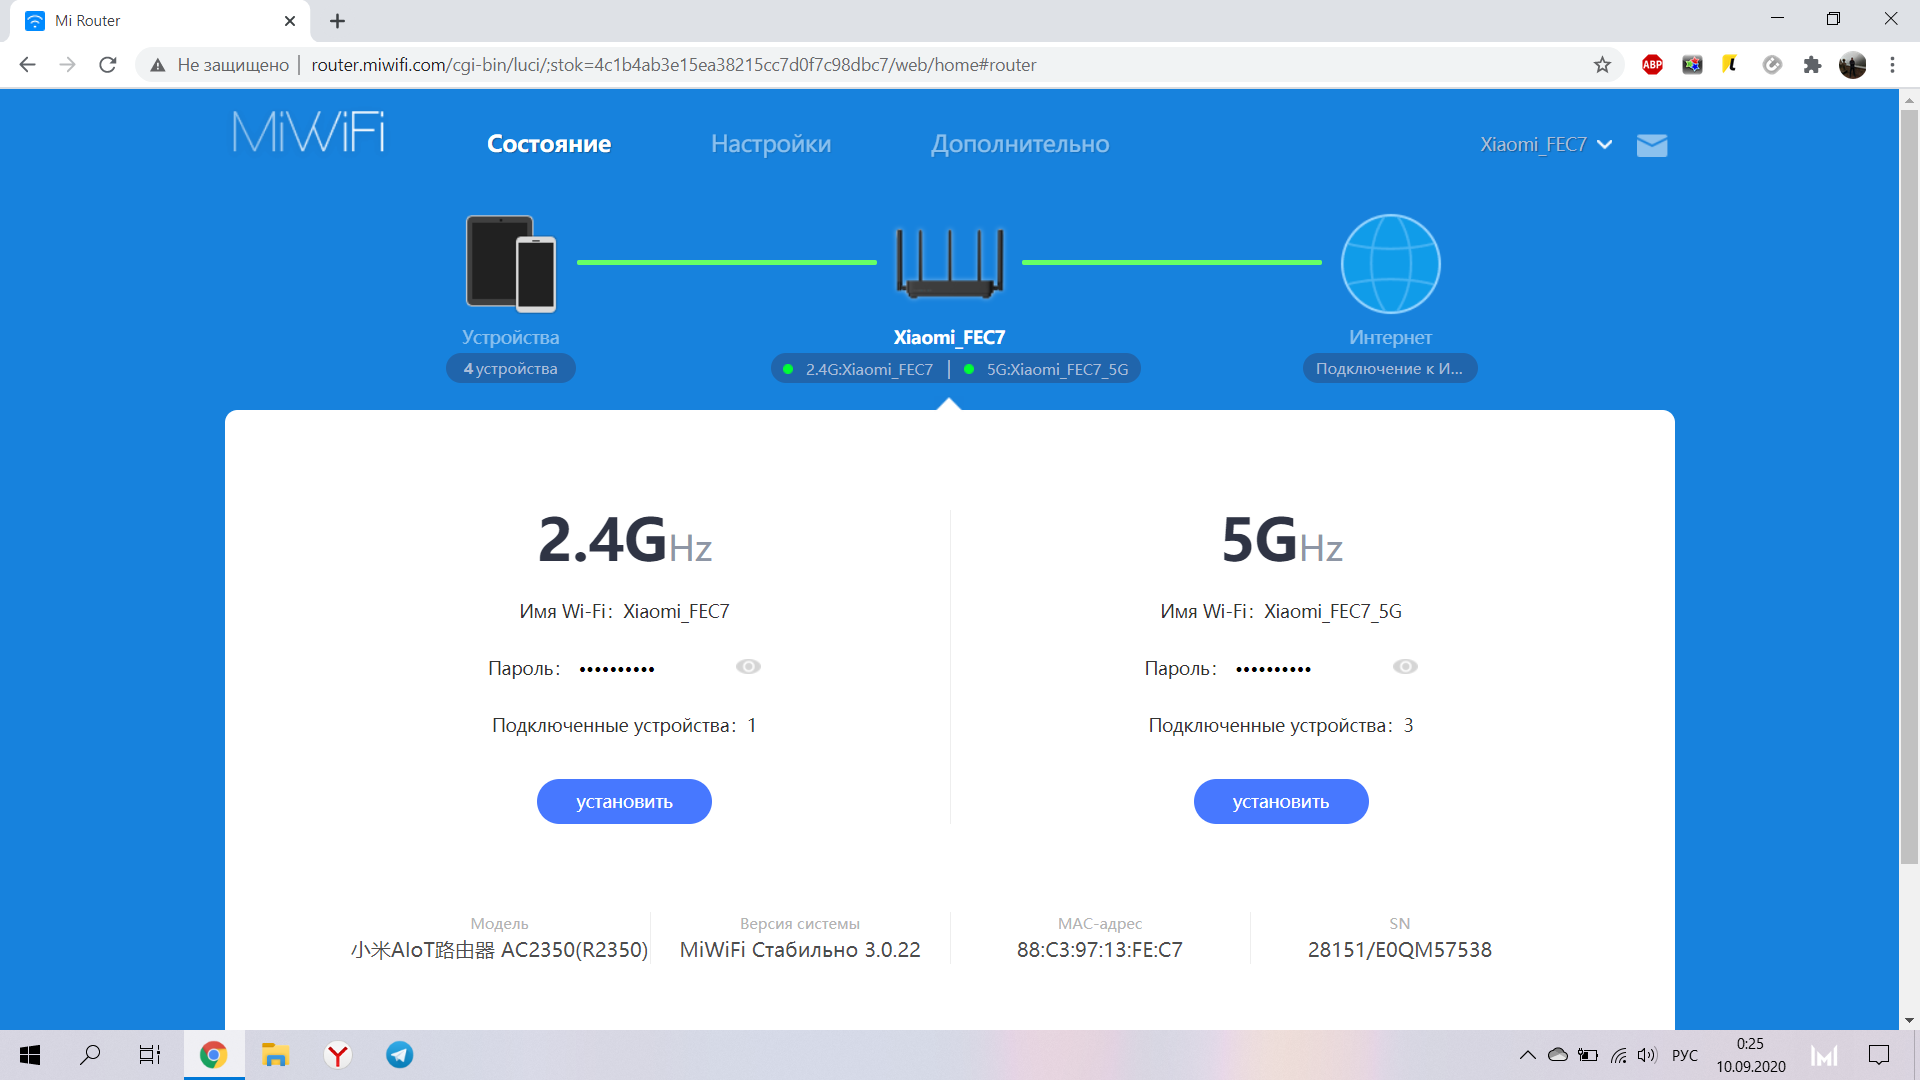This screenshot has height=1080, width=1920.
Task: Select the 5G:Xiaomi_FEC7_5G network label
Action: point(1057,369)
